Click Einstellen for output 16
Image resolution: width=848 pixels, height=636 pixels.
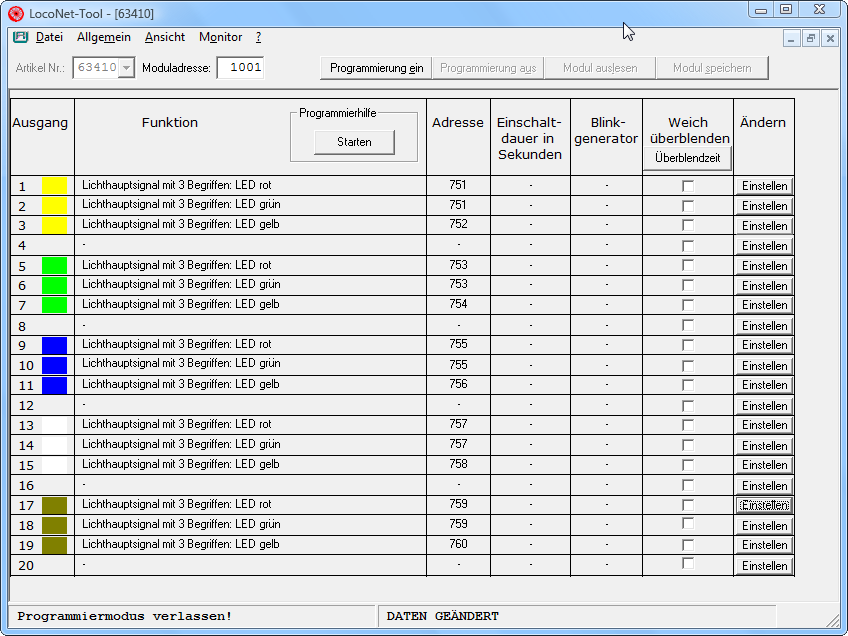click(x=764, y=486)
